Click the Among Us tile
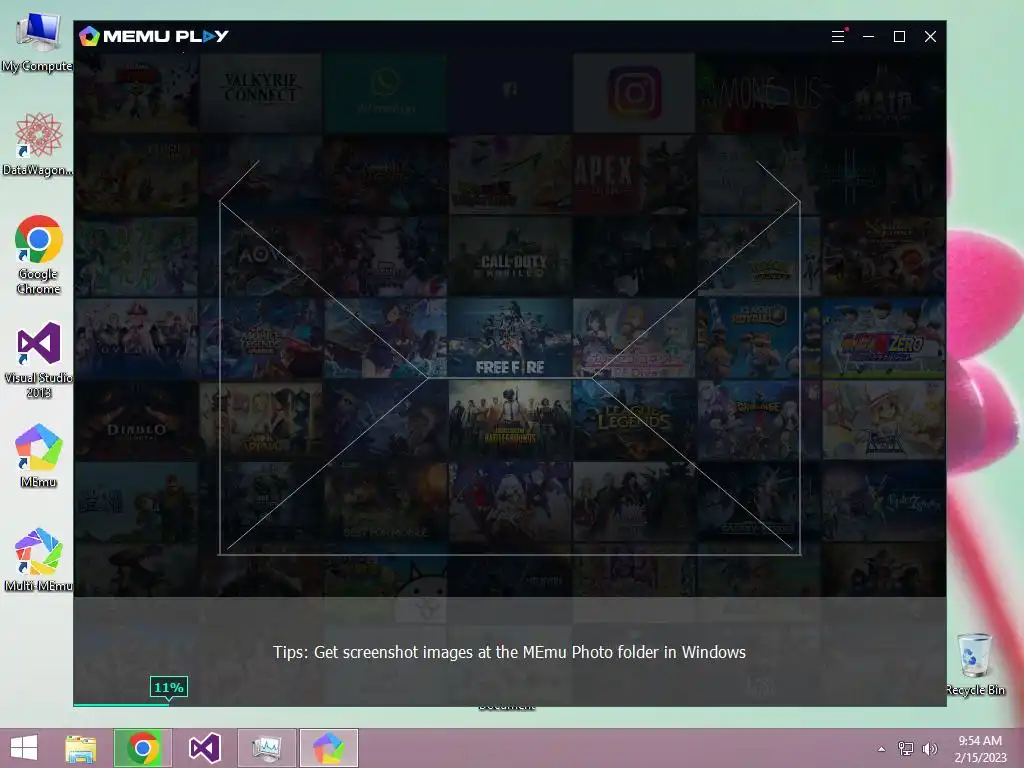This screenshot has width=1024, height=768. click(760, 92)
